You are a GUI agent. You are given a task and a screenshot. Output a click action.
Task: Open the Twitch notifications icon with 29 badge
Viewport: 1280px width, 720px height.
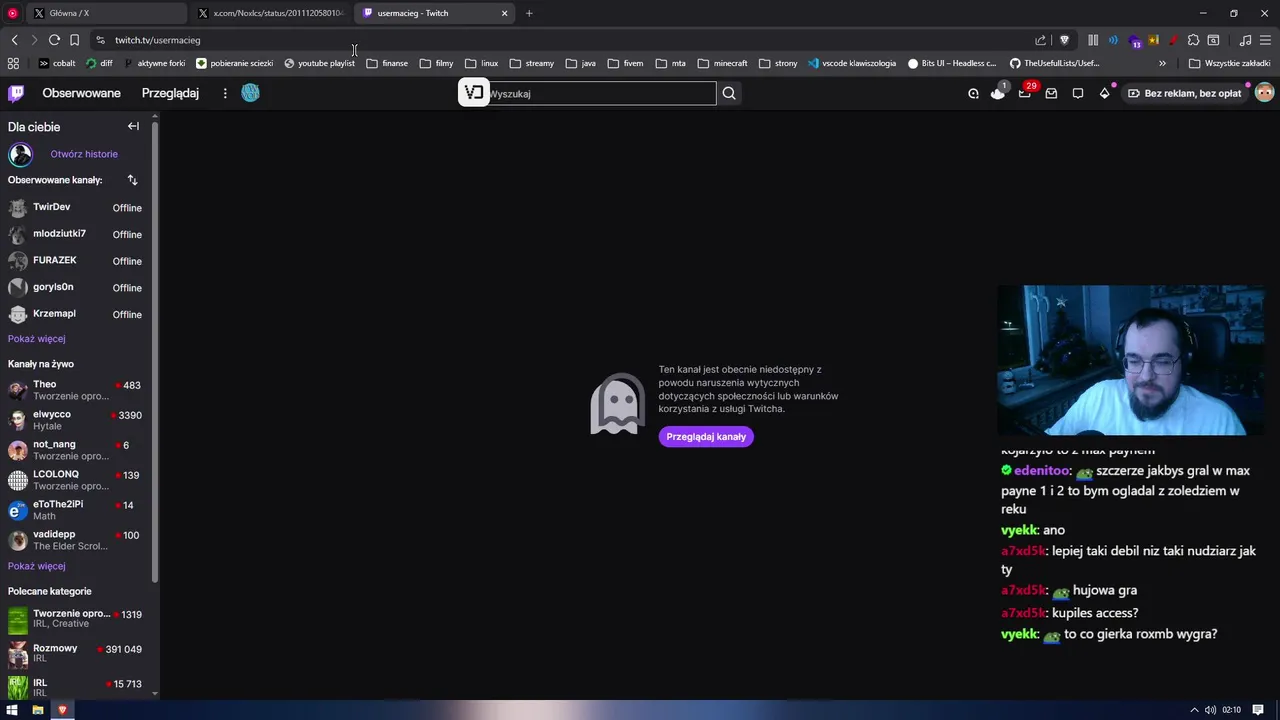click(x=1025, y=93)
